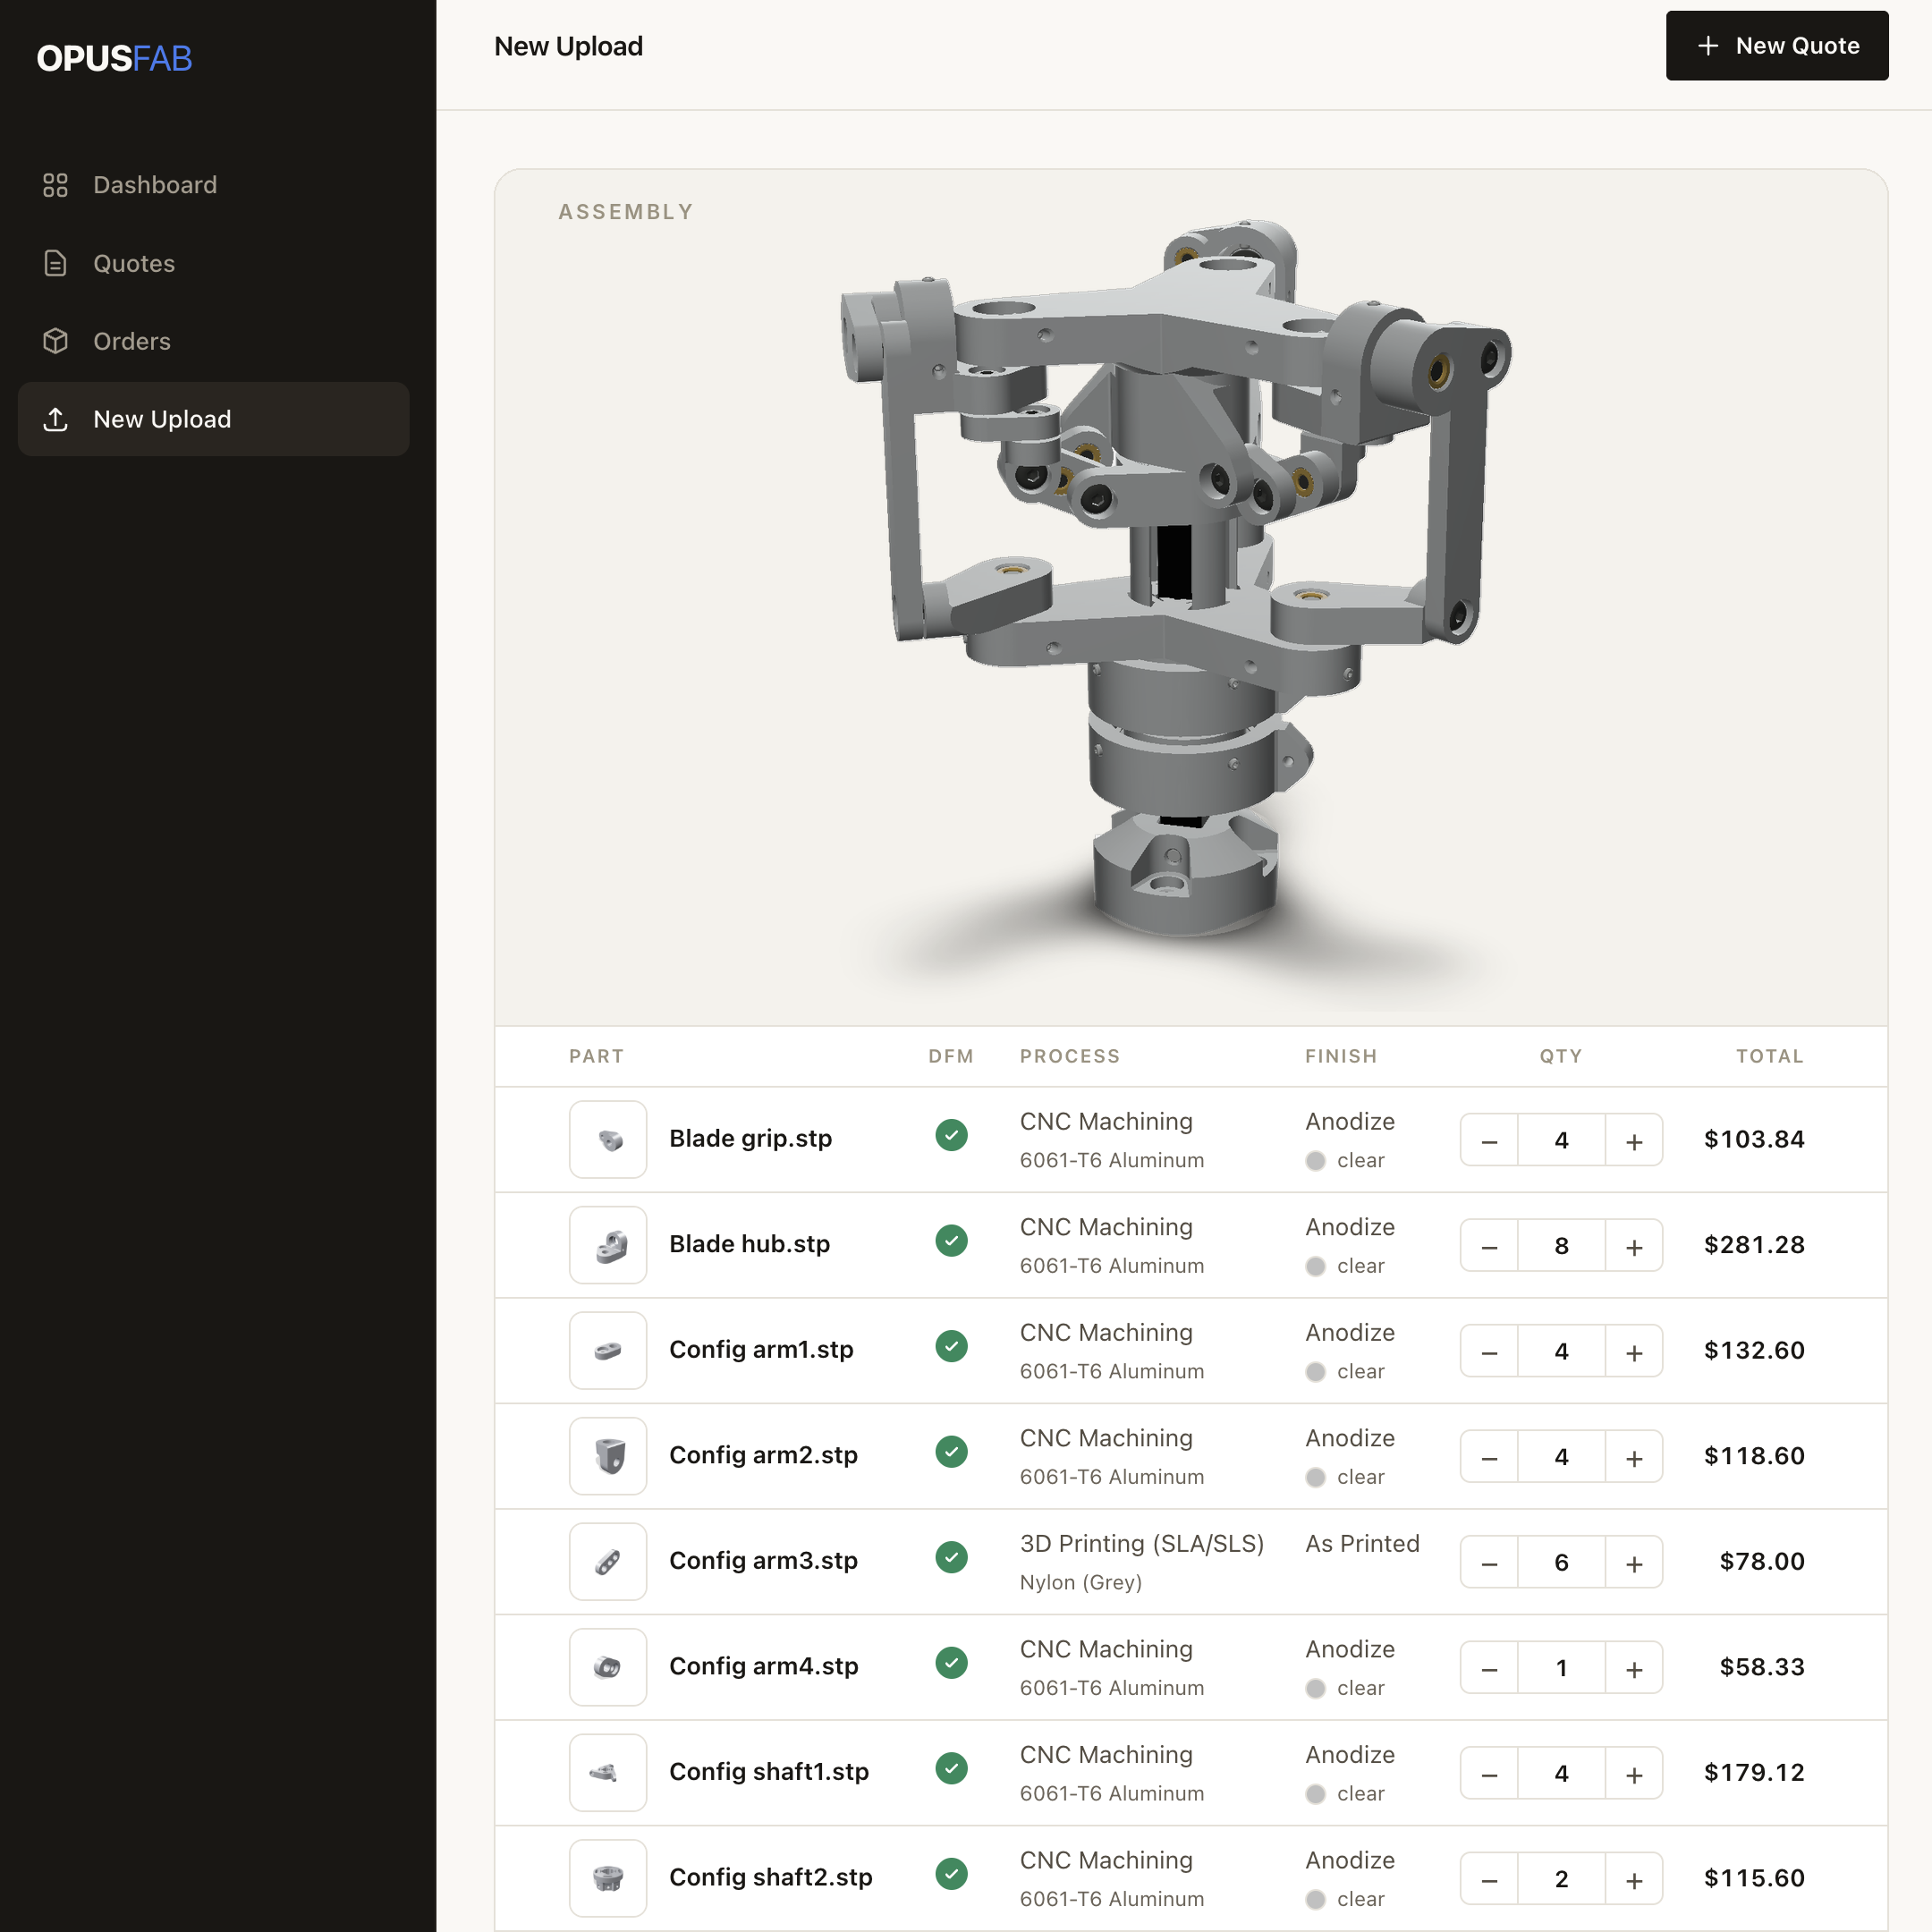Viewport: 1932px width, 1932px height.
Task: Increase quantity for Config arm3.stp
Action: tap(1634, 1562)
